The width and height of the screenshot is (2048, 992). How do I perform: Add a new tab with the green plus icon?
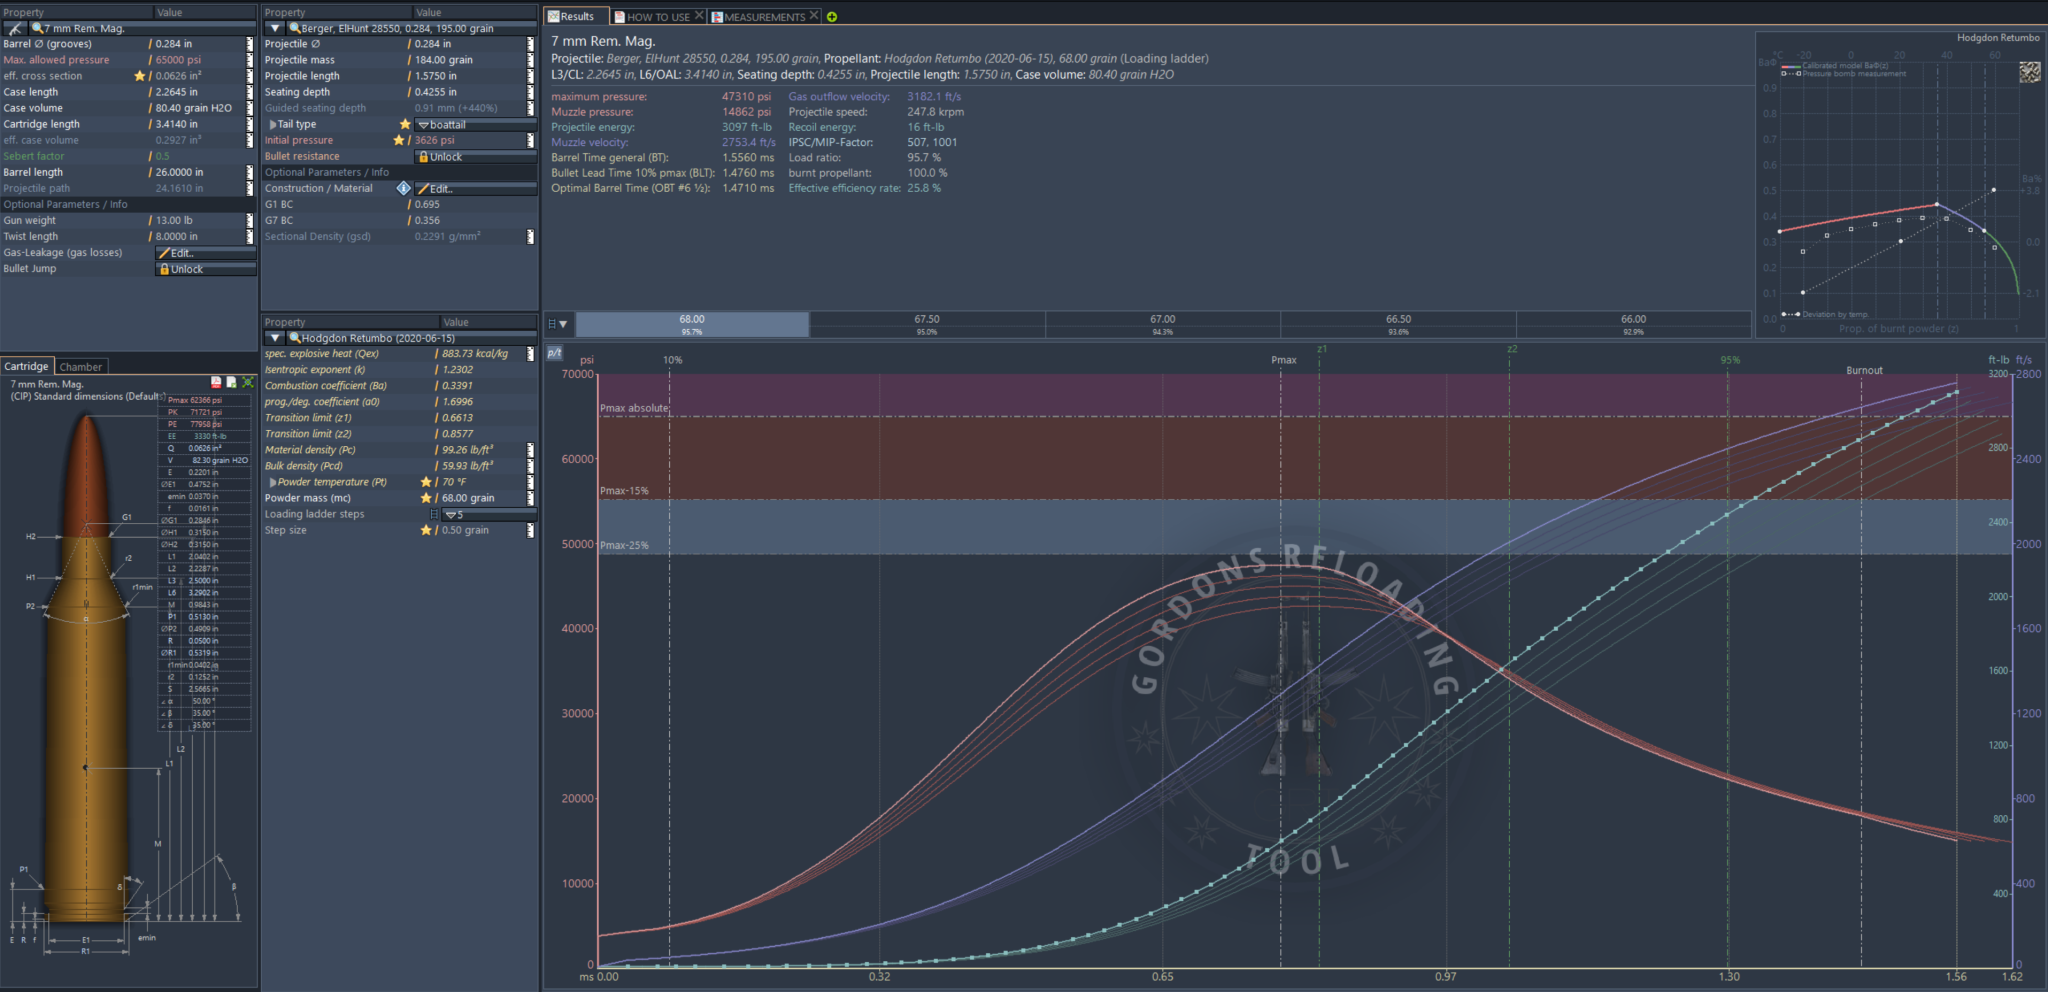coord(832,16)
